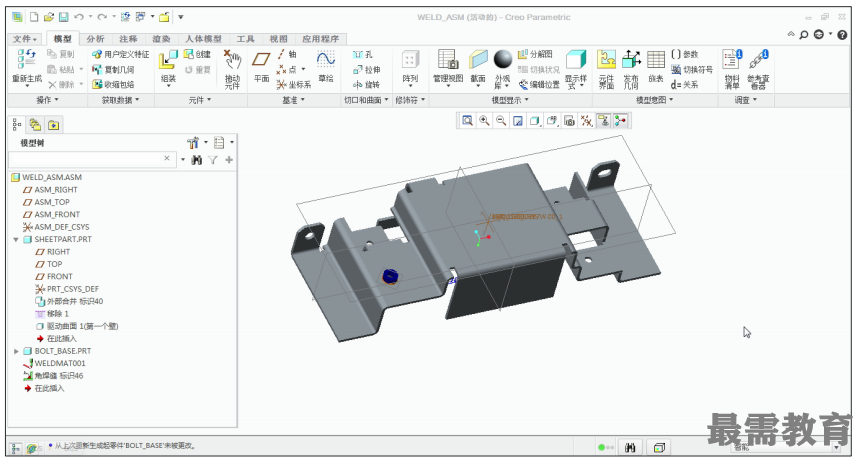Choose Copy Geometry (复制几何)
This screenshot has width=859, height=469.
[x=113, y=70]
